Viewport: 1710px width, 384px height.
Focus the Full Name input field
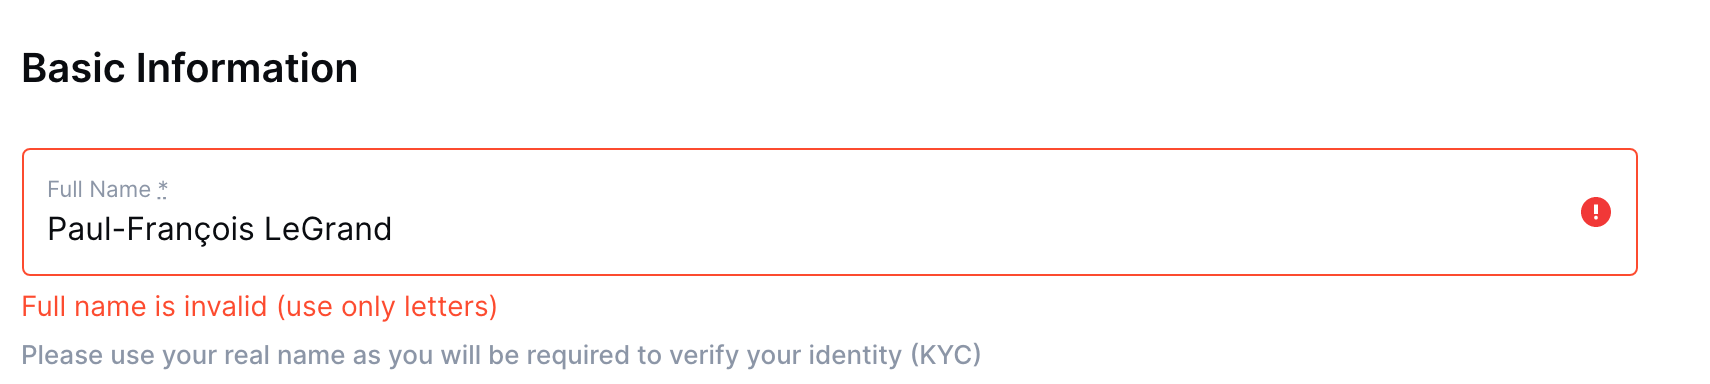(829, 212)
